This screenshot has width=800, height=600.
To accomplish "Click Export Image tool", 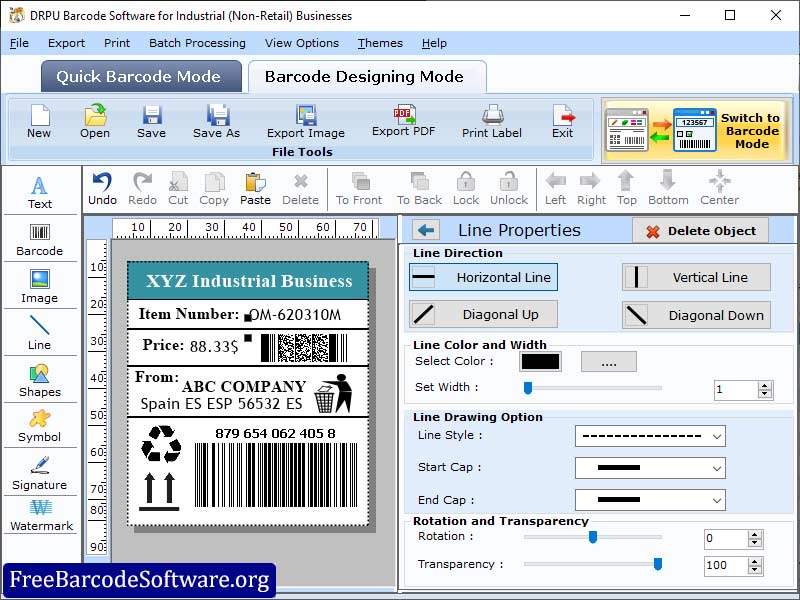I will coord(306,121).
